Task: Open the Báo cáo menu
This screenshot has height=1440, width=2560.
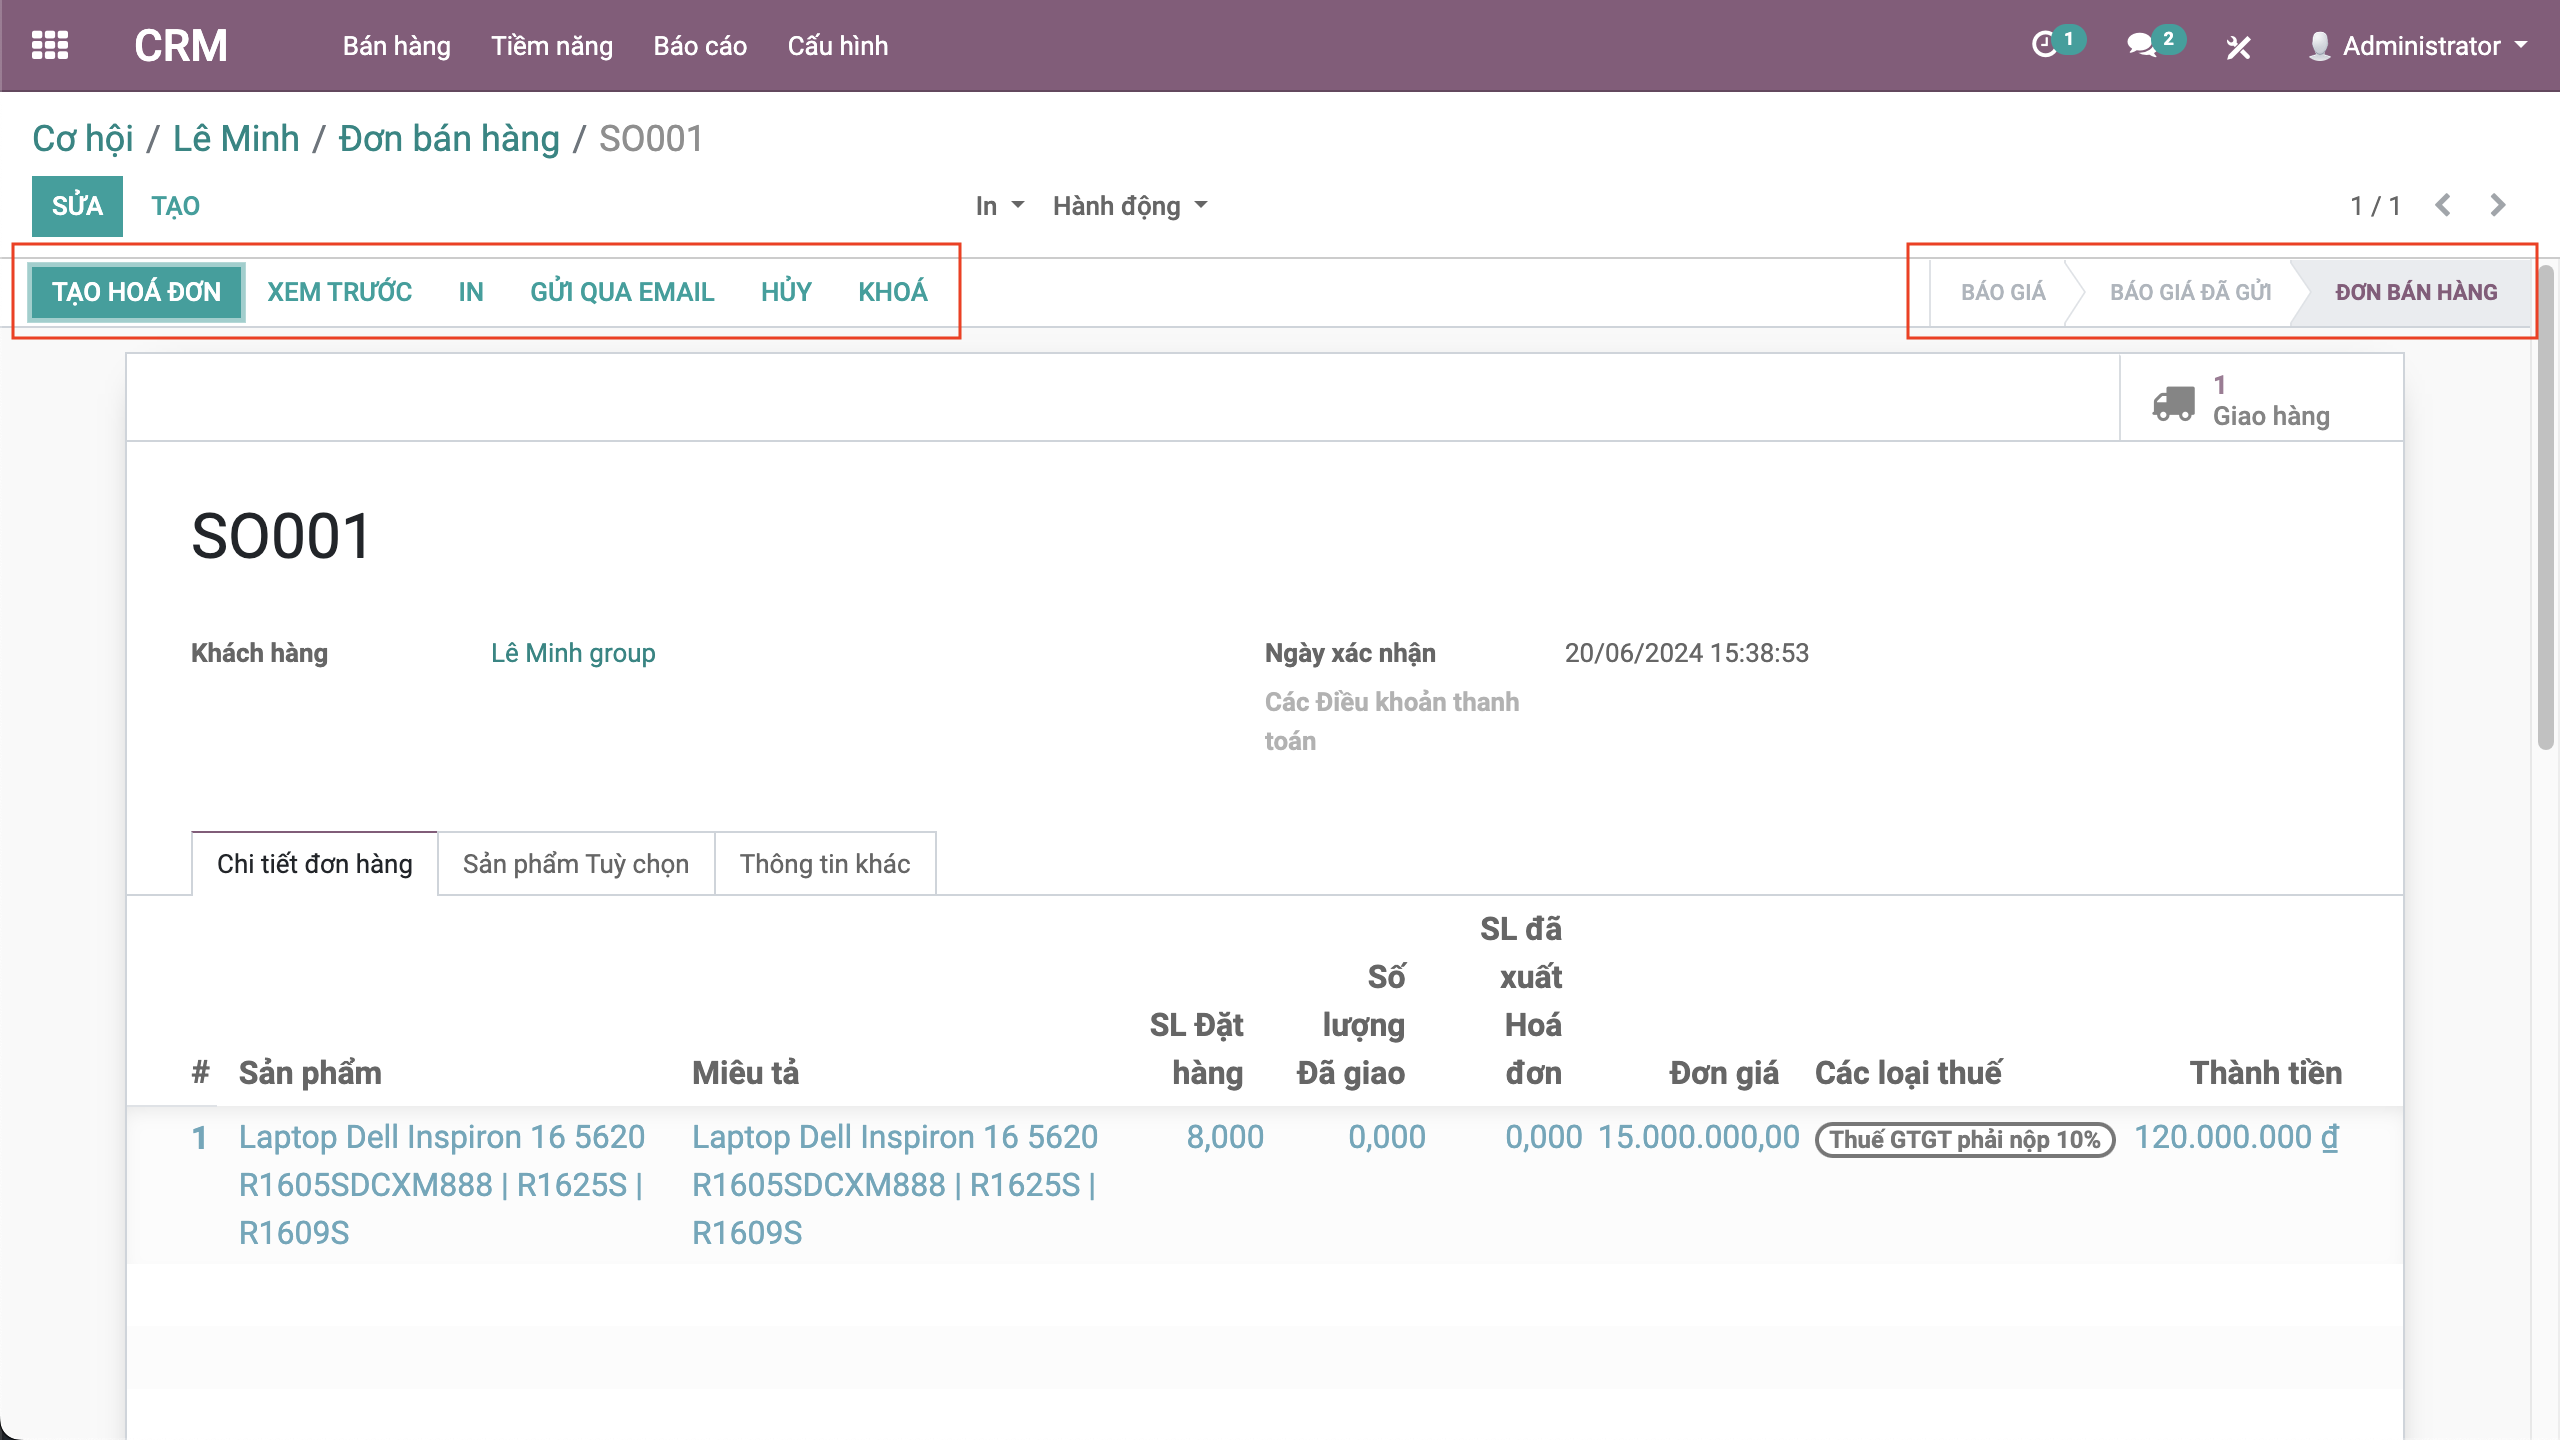Action: [699, 46]
